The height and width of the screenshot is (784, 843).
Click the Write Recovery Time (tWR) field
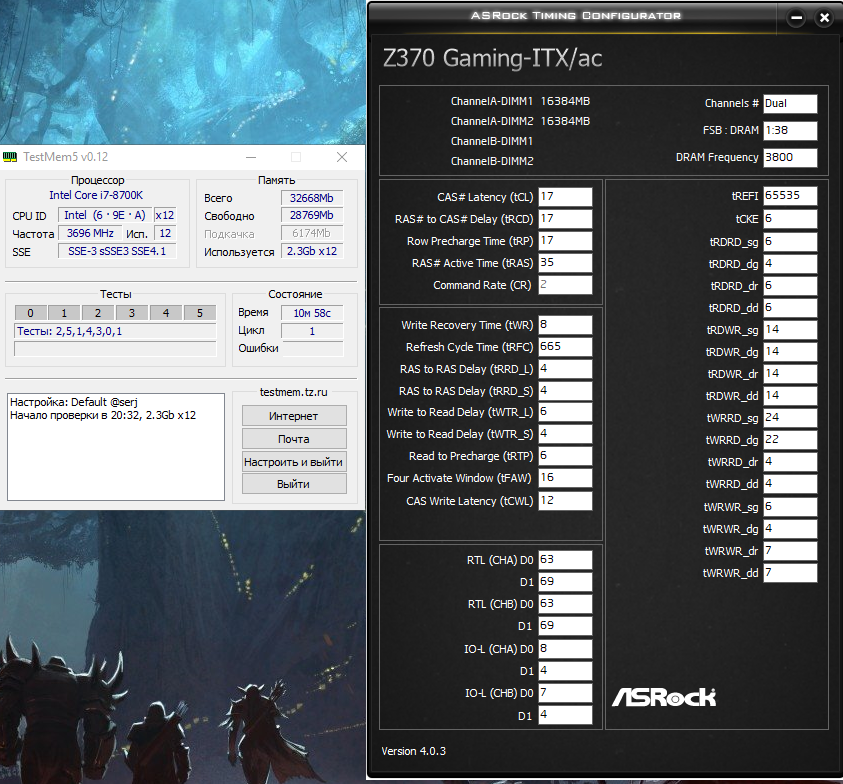click(x=565, y=324)
